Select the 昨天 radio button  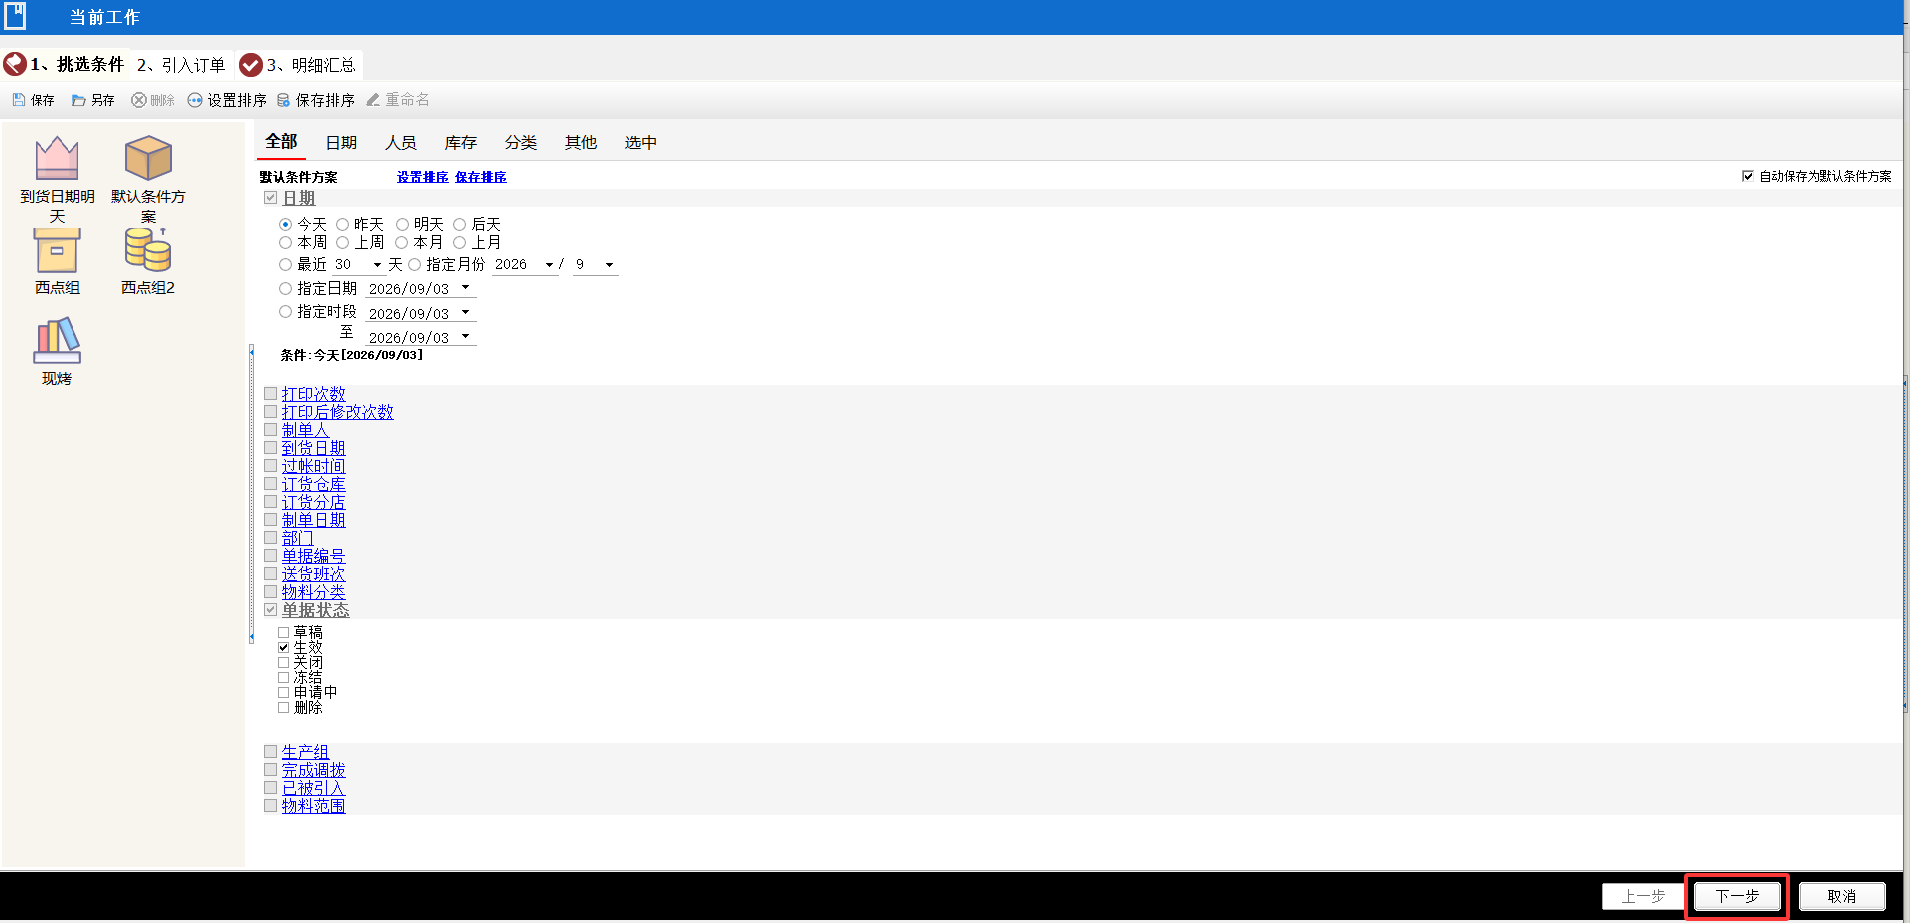point(342,224)
